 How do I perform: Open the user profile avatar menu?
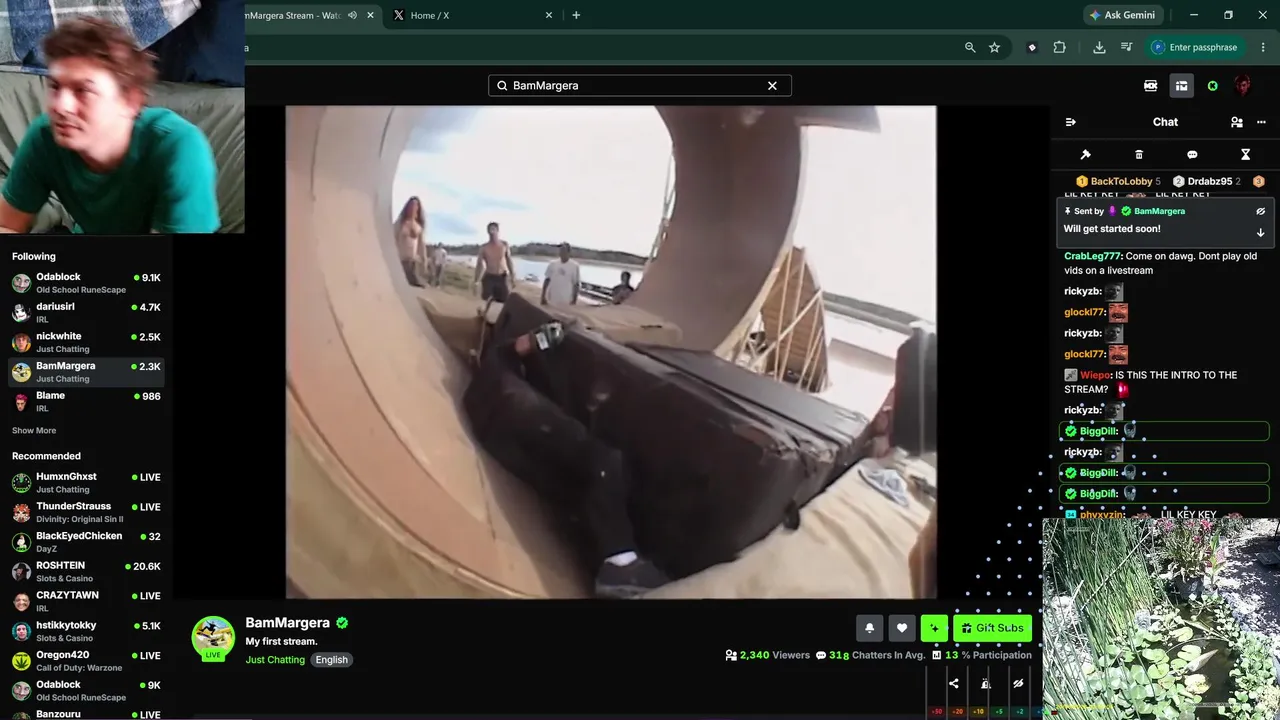(1243, 86)
